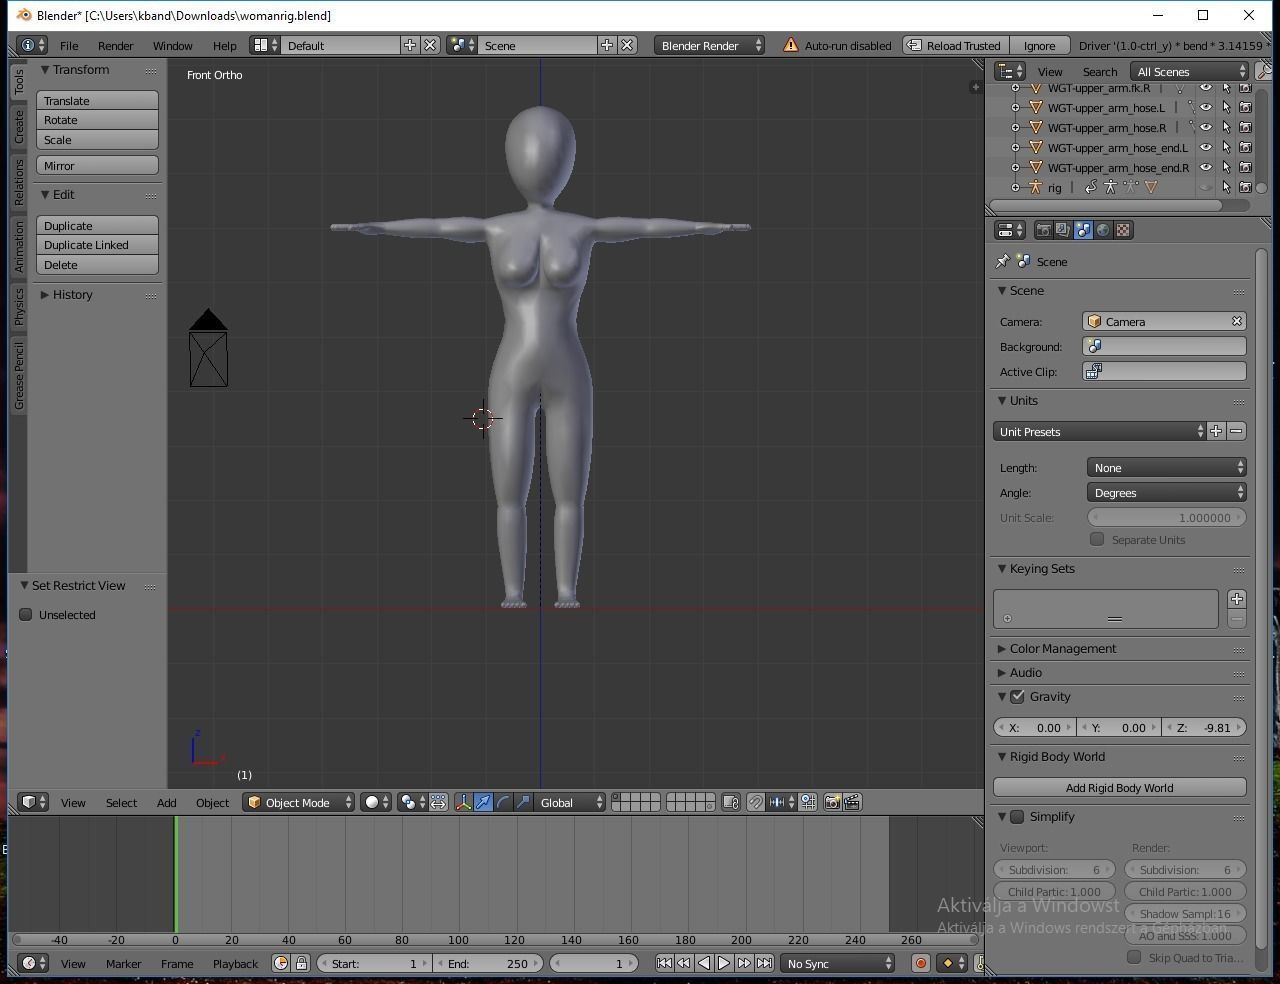Image resolution: width=1280 pixels, height=984 pixels.
Task: Click the Gravity Z value field
Action: pos(1205,727)
